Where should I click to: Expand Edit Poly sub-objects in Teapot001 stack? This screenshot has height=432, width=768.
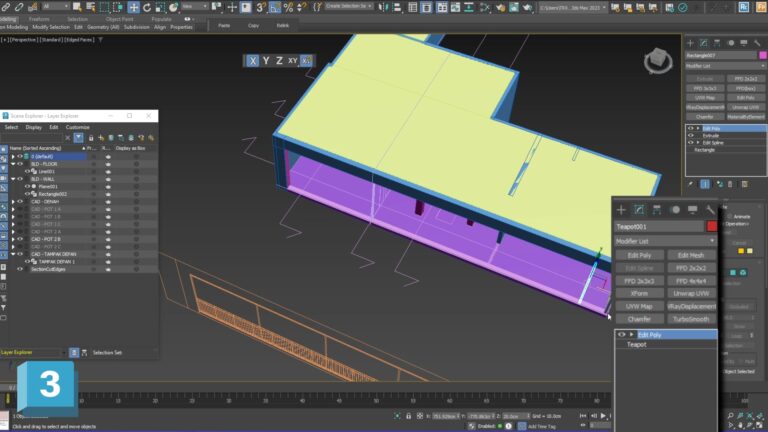coord(631,335)
